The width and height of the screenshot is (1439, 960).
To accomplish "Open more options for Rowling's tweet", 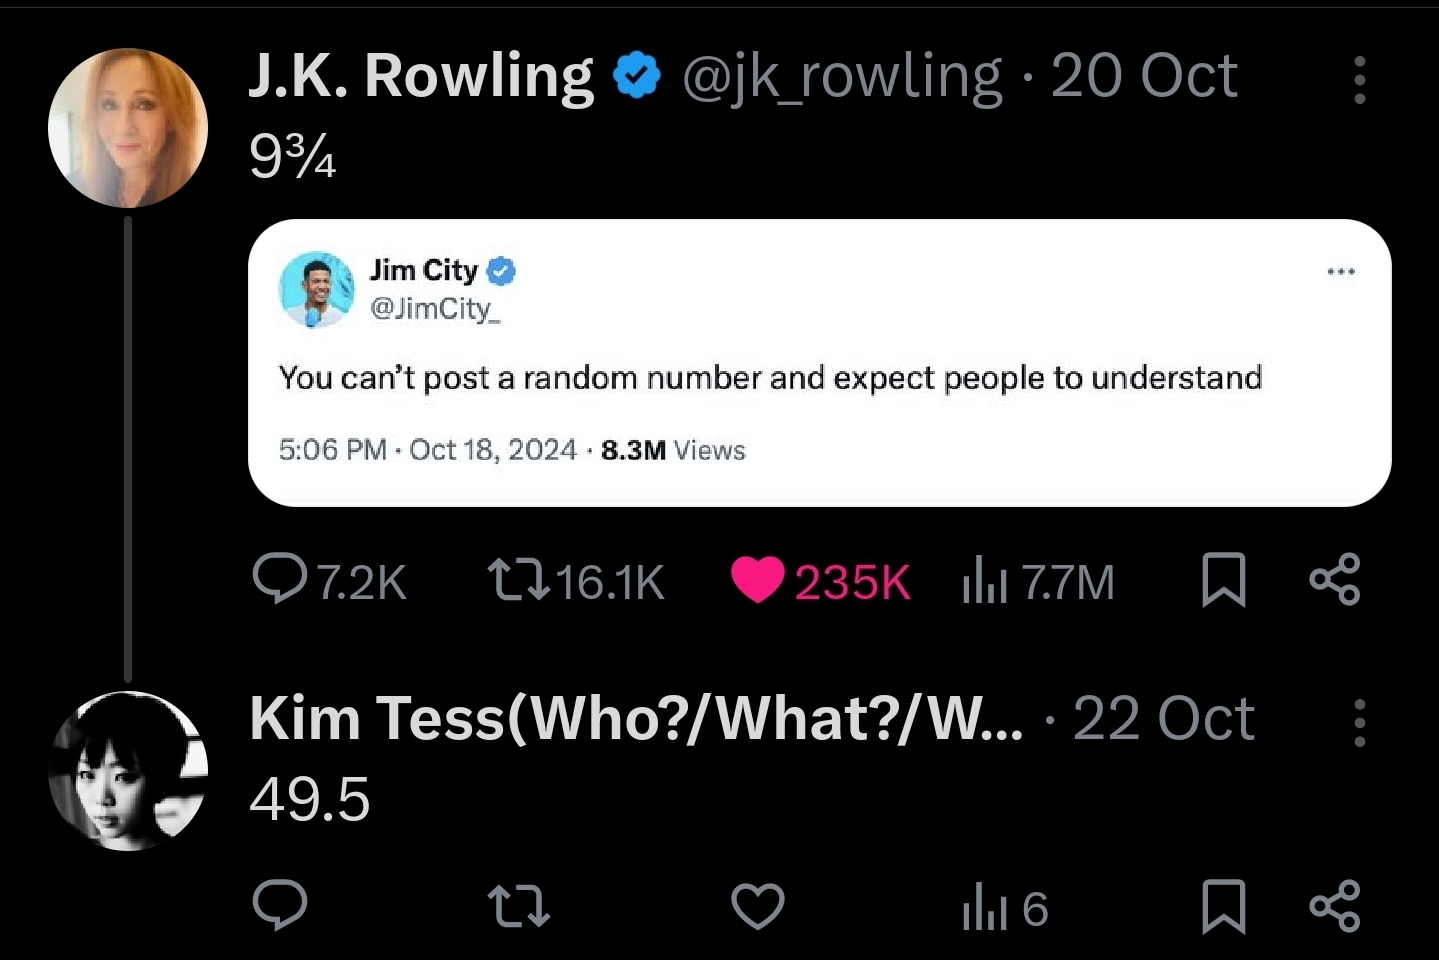I will [x=1359, y=80].
